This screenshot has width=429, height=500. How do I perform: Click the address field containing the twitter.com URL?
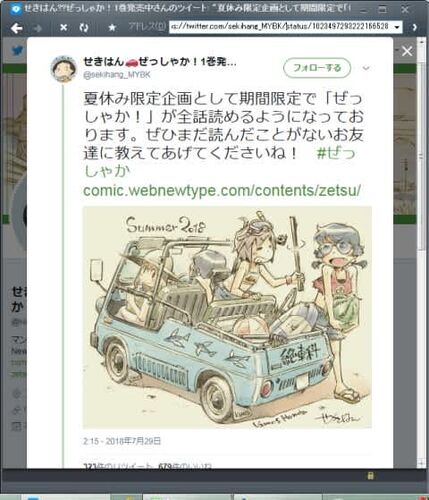tap(281, 27)
